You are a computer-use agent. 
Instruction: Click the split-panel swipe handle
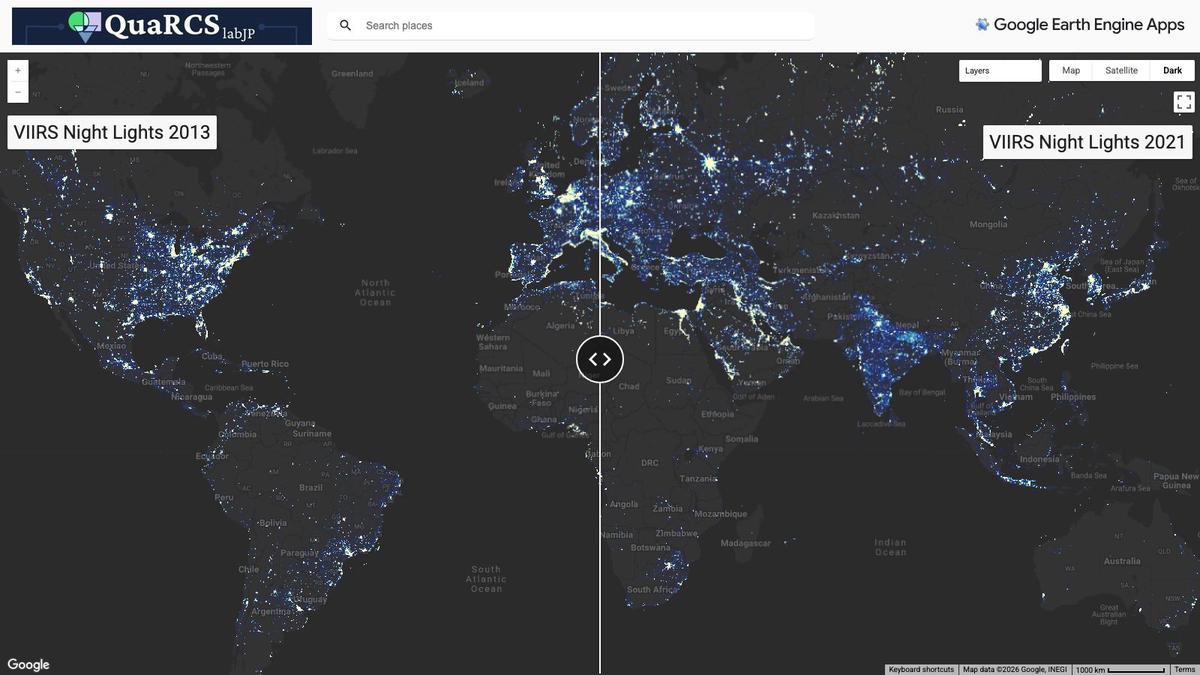600,359
